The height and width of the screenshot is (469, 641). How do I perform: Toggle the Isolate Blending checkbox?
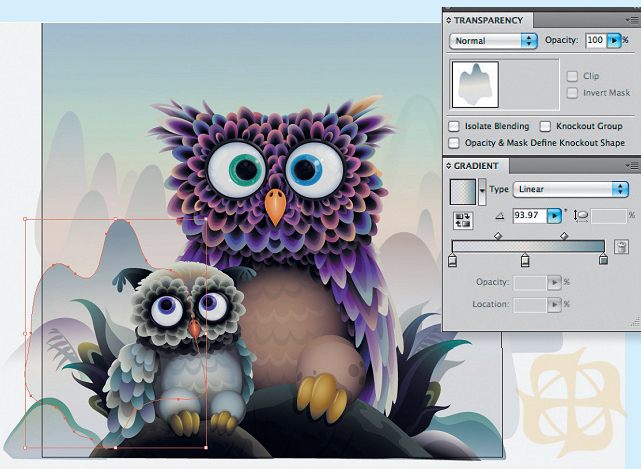click(x=454, y=126)
